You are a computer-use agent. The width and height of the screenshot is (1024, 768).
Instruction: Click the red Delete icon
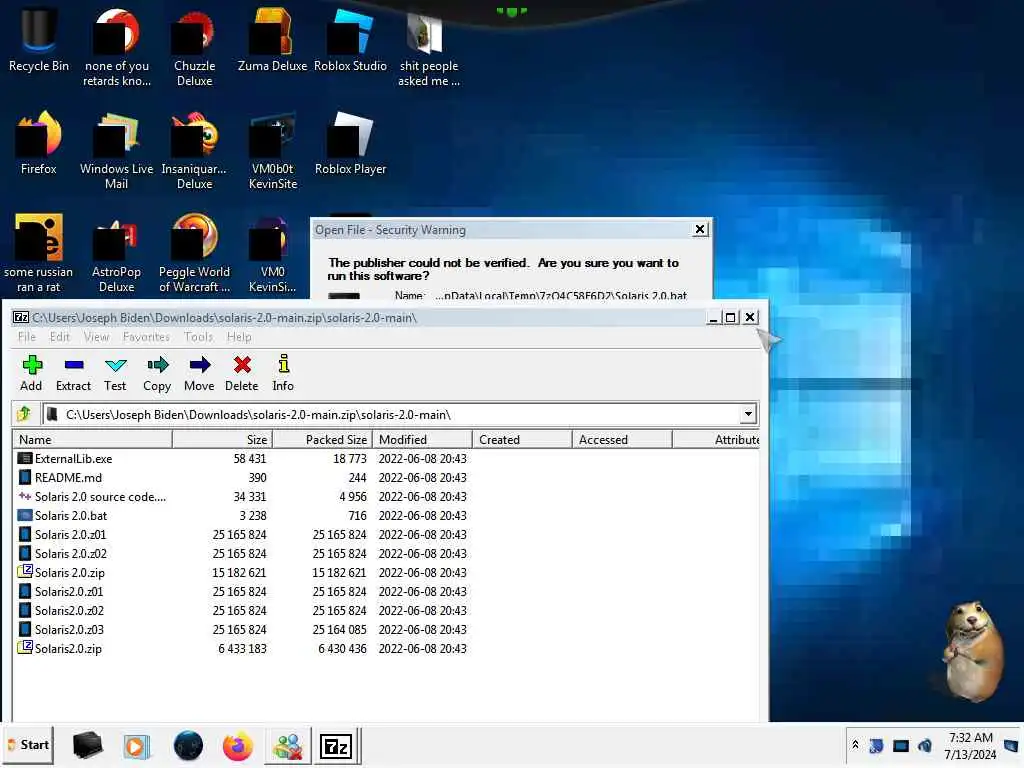tap(242, 374)
